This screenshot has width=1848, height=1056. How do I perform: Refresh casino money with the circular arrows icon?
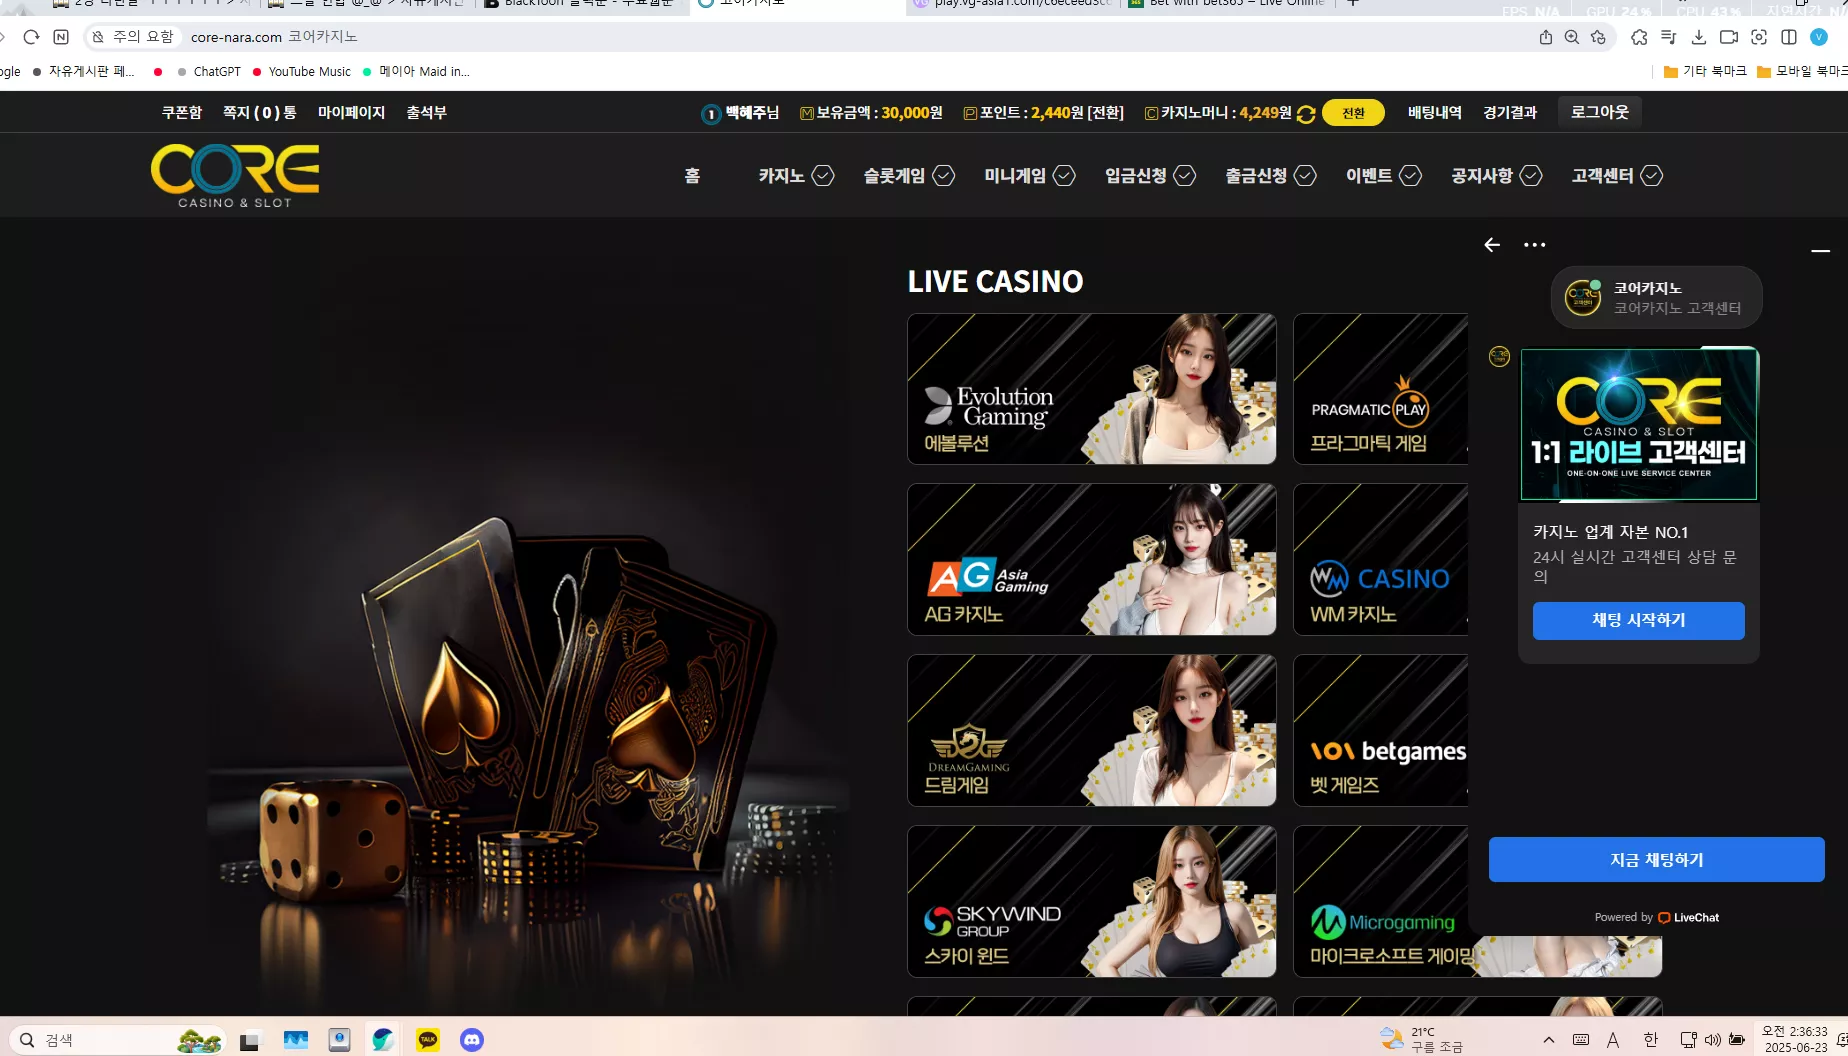(1306, 114)
